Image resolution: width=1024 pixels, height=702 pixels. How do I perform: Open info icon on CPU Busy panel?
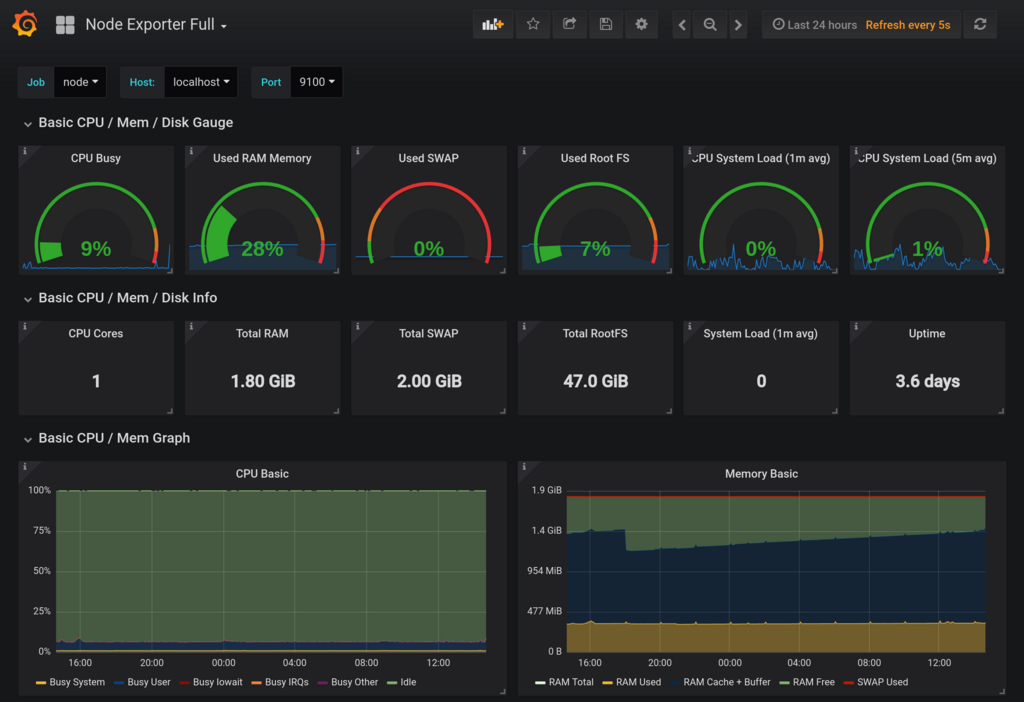point(25,151)
